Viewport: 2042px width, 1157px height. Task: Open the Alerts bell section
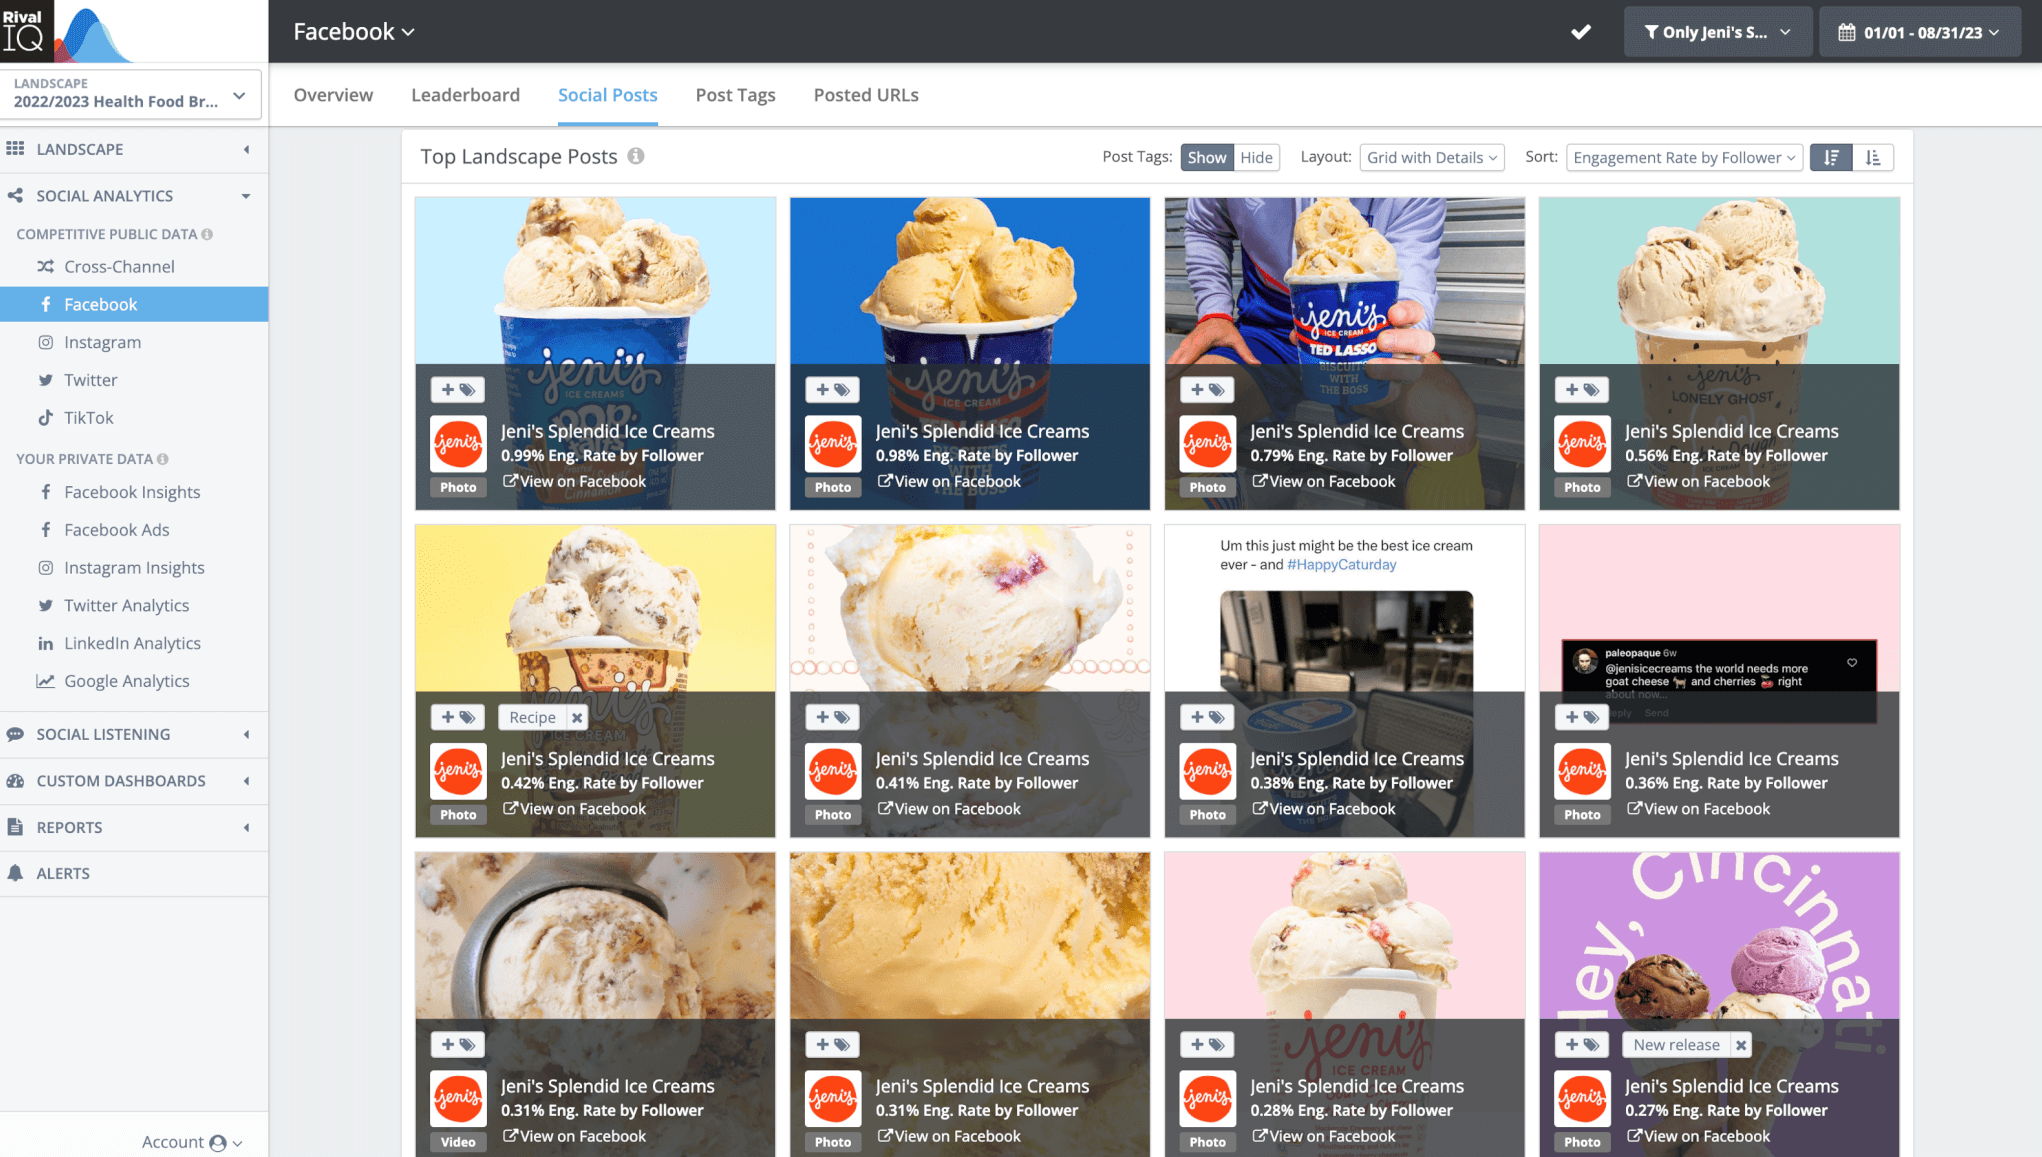(63, 873)
